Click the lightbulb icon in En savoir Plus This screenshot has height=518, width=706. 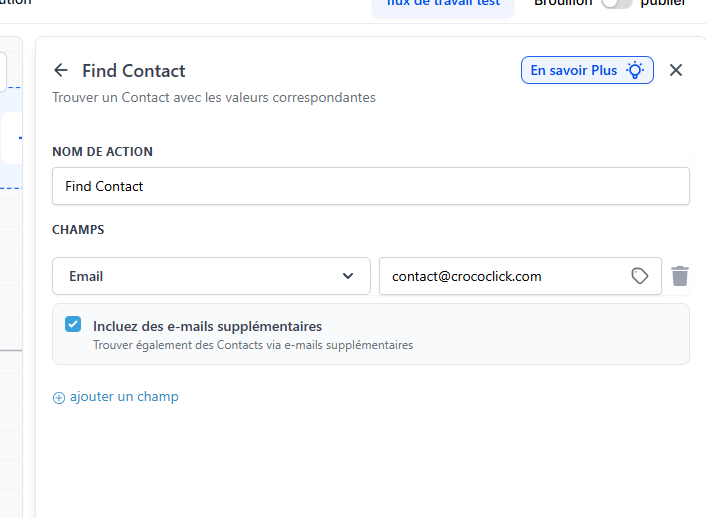pos(635,70)
